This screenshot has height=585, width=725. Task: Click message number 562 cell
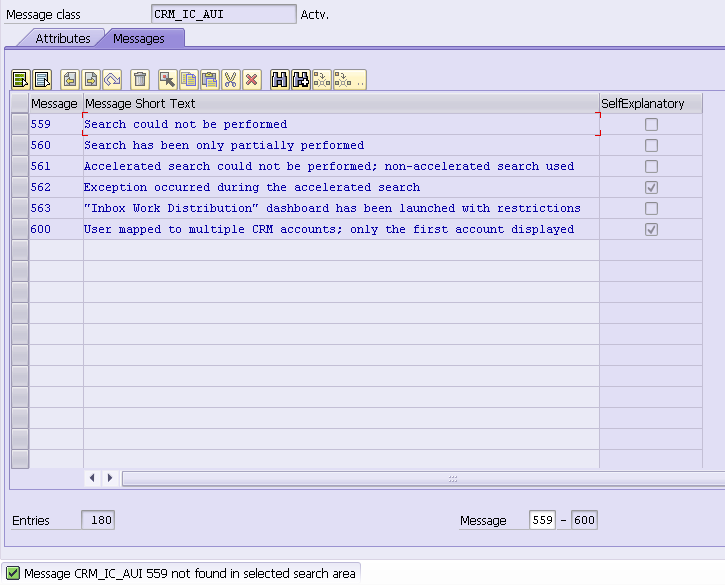[x=56, y=187]
